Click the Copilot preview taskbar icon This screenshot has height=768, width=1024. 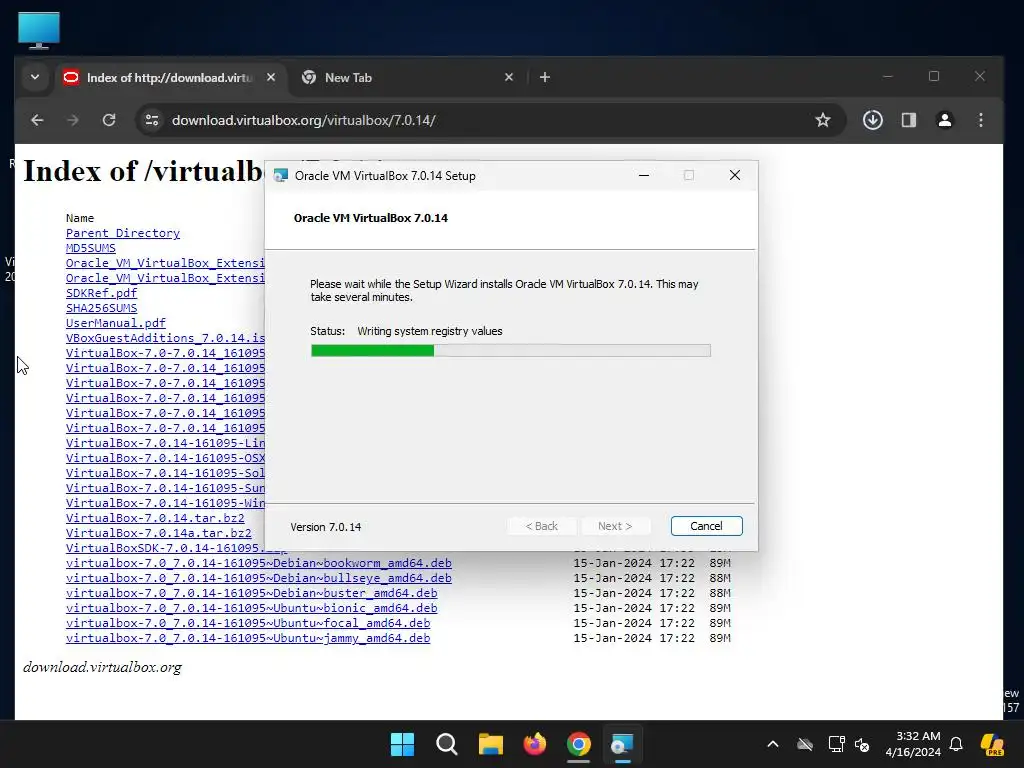(992, 744)
